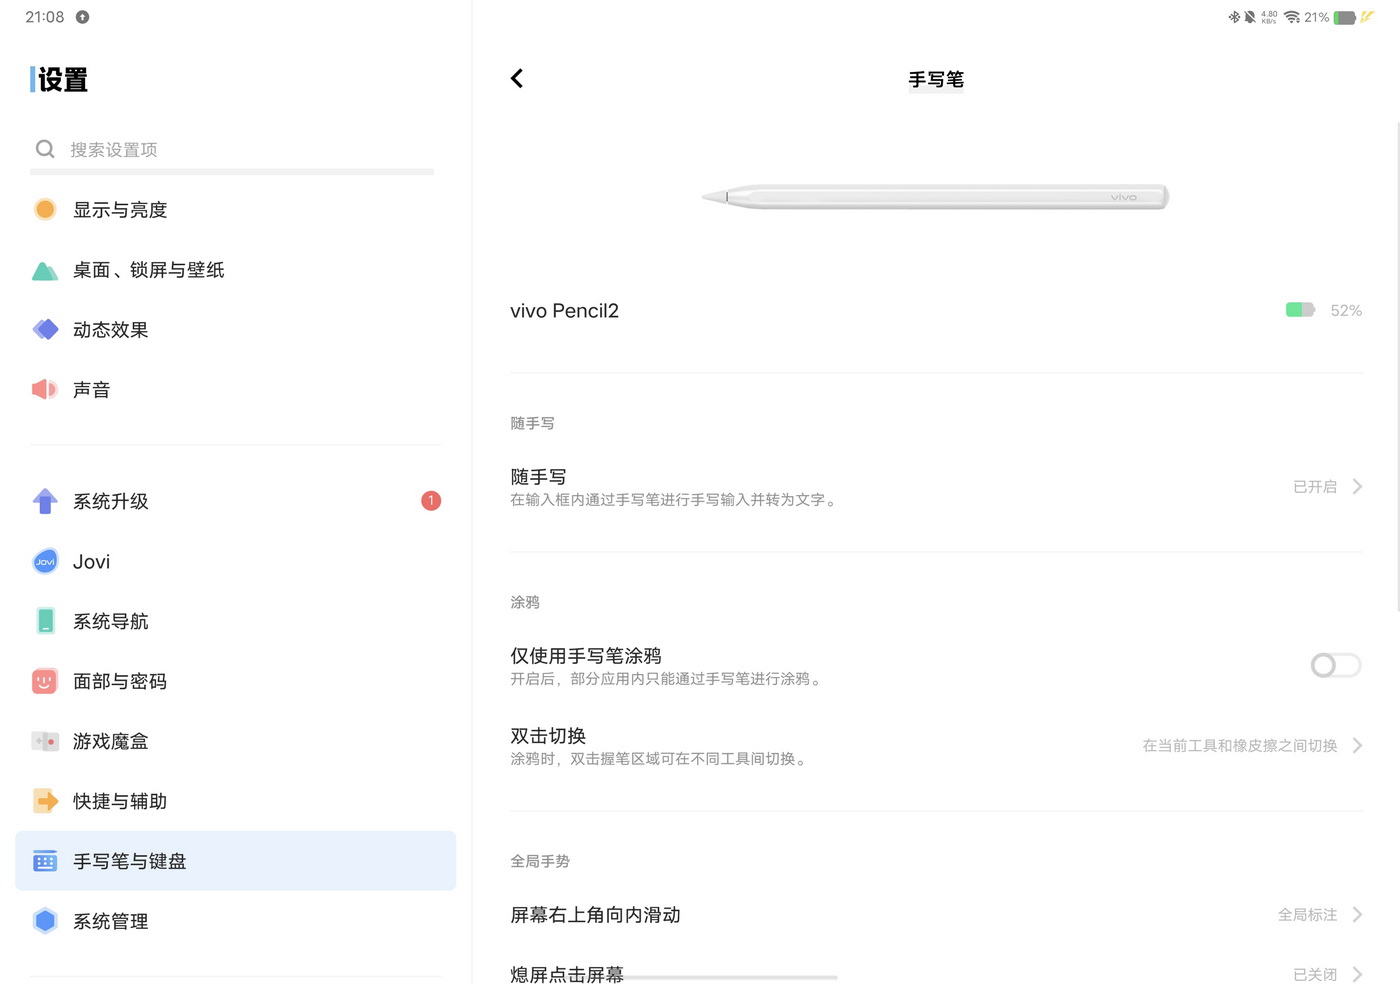Open 快捷与辅助 settings
The height and width of the screenshot is (984, 1400).
235,801
